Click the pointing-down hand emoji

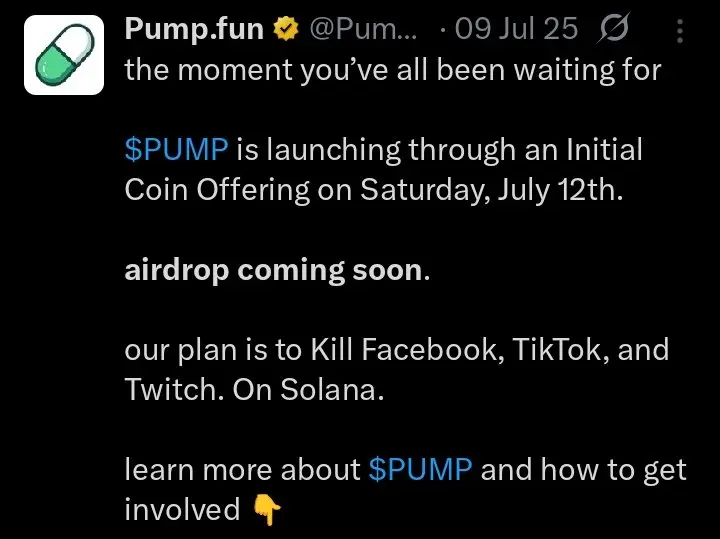pos(266,510)
